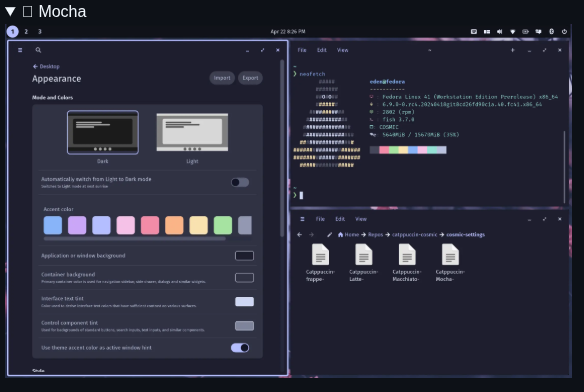Open catppuccin-cosmic in breadcrumb path
Screen dimensions: 584x392
tap(415, 234)
